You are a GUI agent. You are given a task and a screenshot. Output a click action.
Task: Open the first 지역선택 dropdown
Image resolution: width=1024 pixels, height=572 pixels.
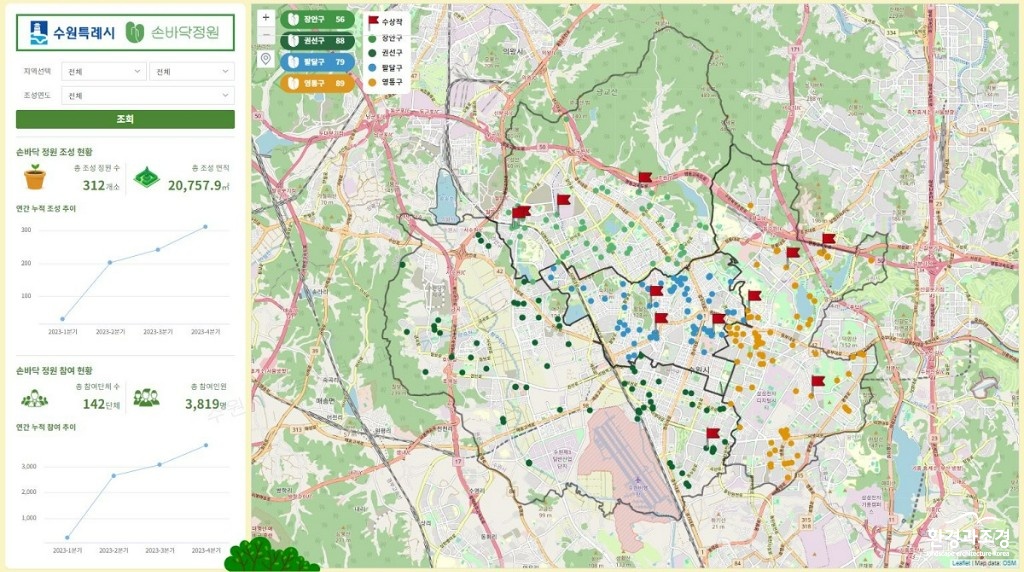click(x=104, y=71)
